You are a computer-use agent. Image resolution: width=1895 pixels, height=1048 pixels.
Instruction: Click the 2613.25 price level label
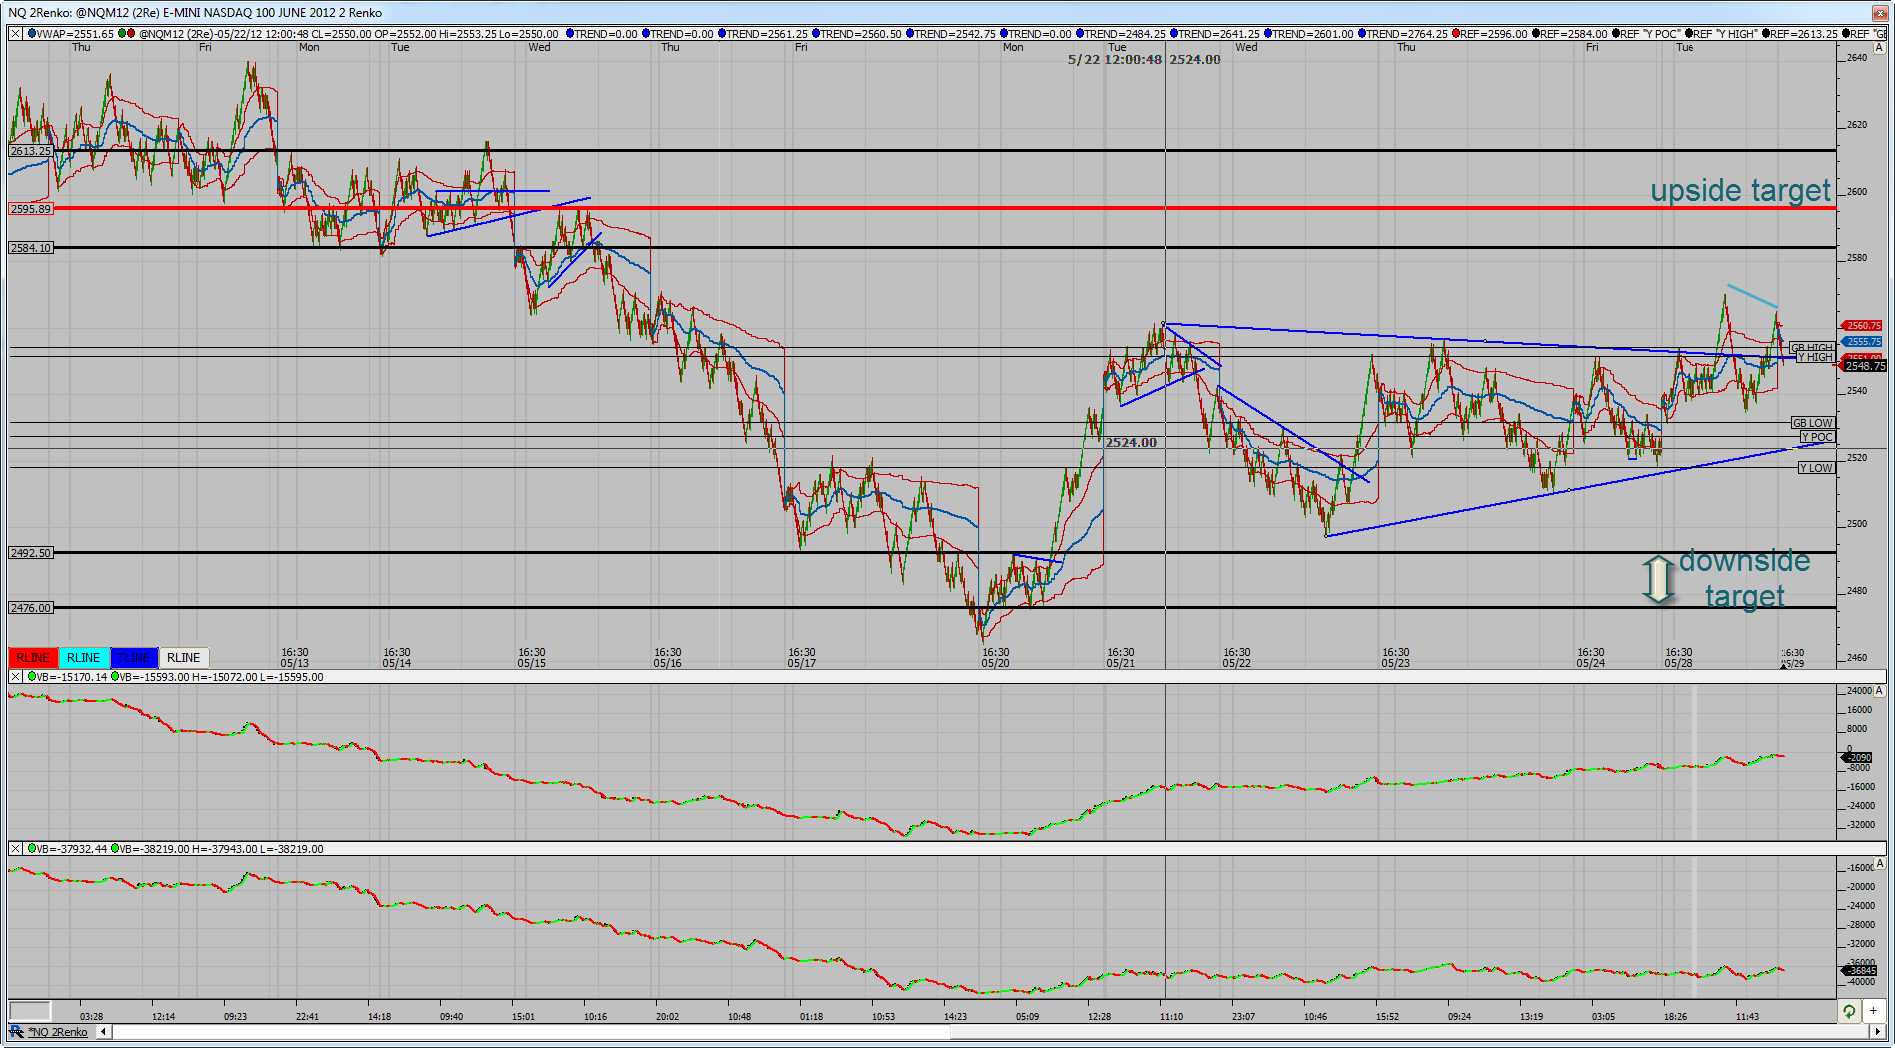30,151
